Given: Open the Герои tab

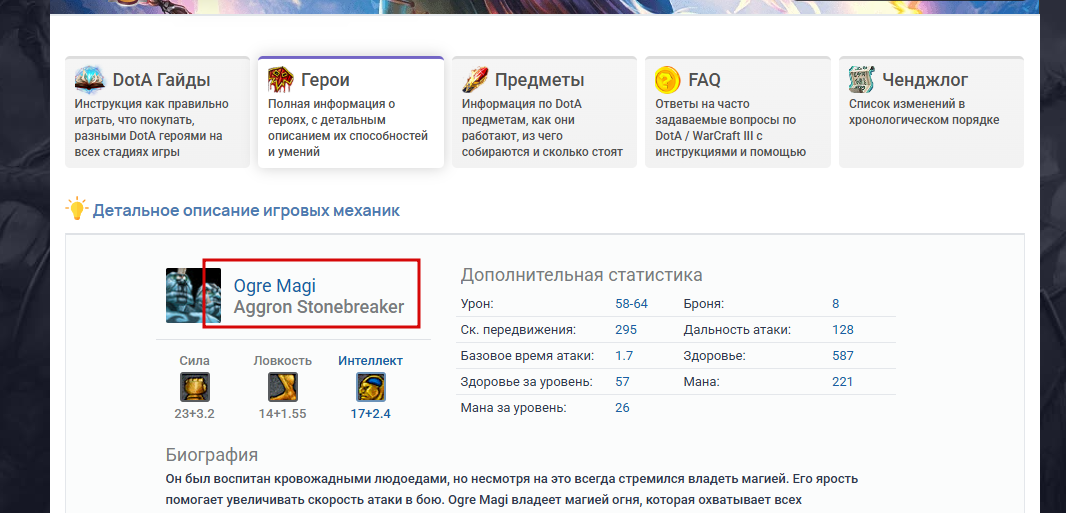Looking at the screenshot, I should 351,112.
